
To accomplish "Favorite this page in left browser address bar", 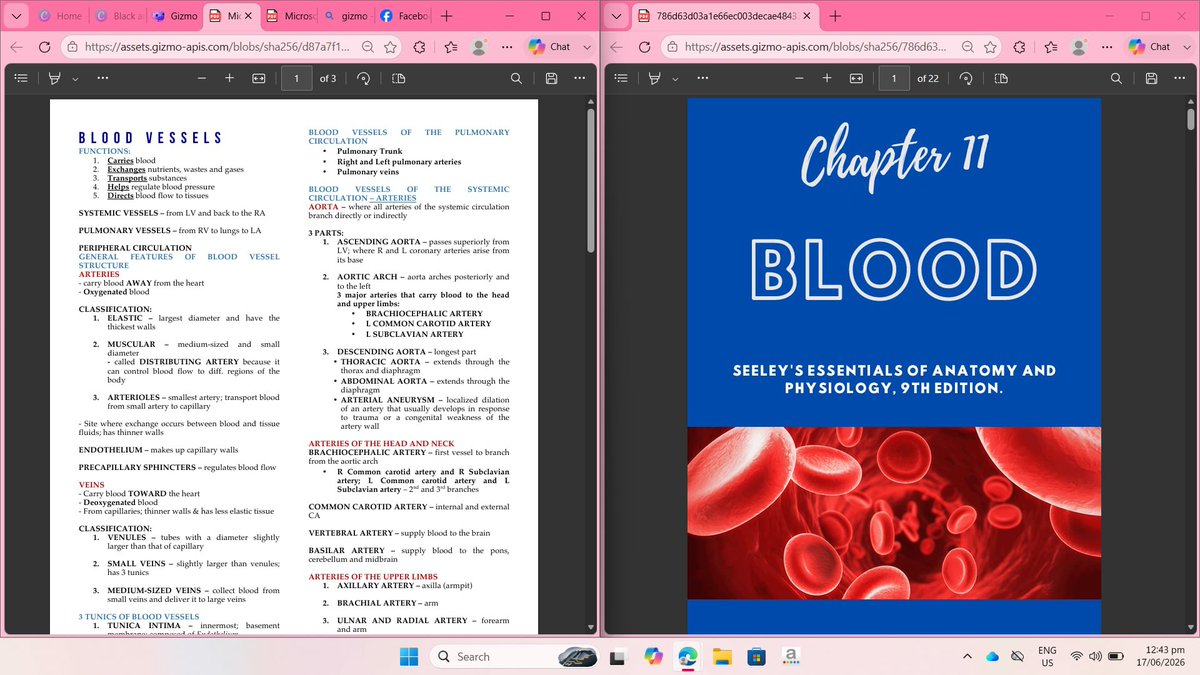I will pos(390,47).
